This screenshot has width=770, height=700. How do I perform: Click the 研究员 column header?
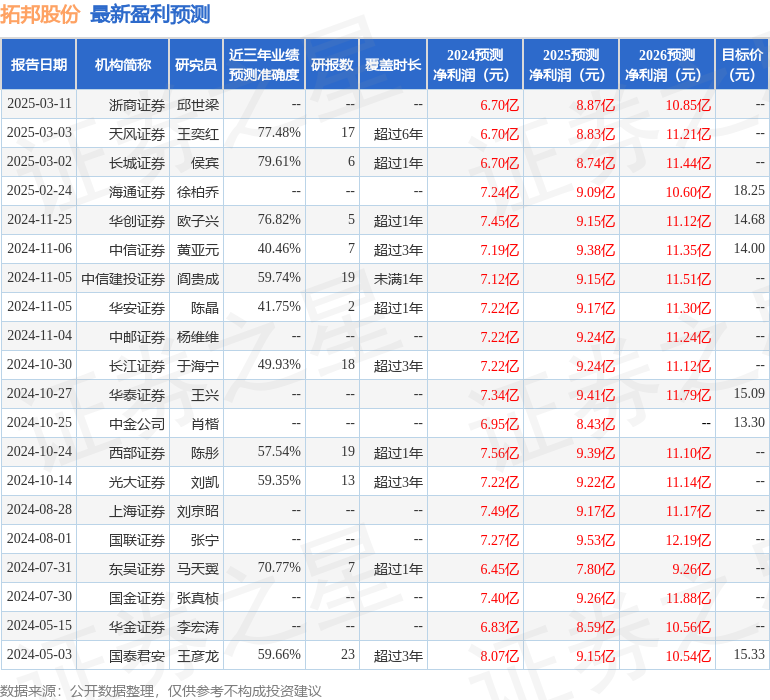(196, 64)
